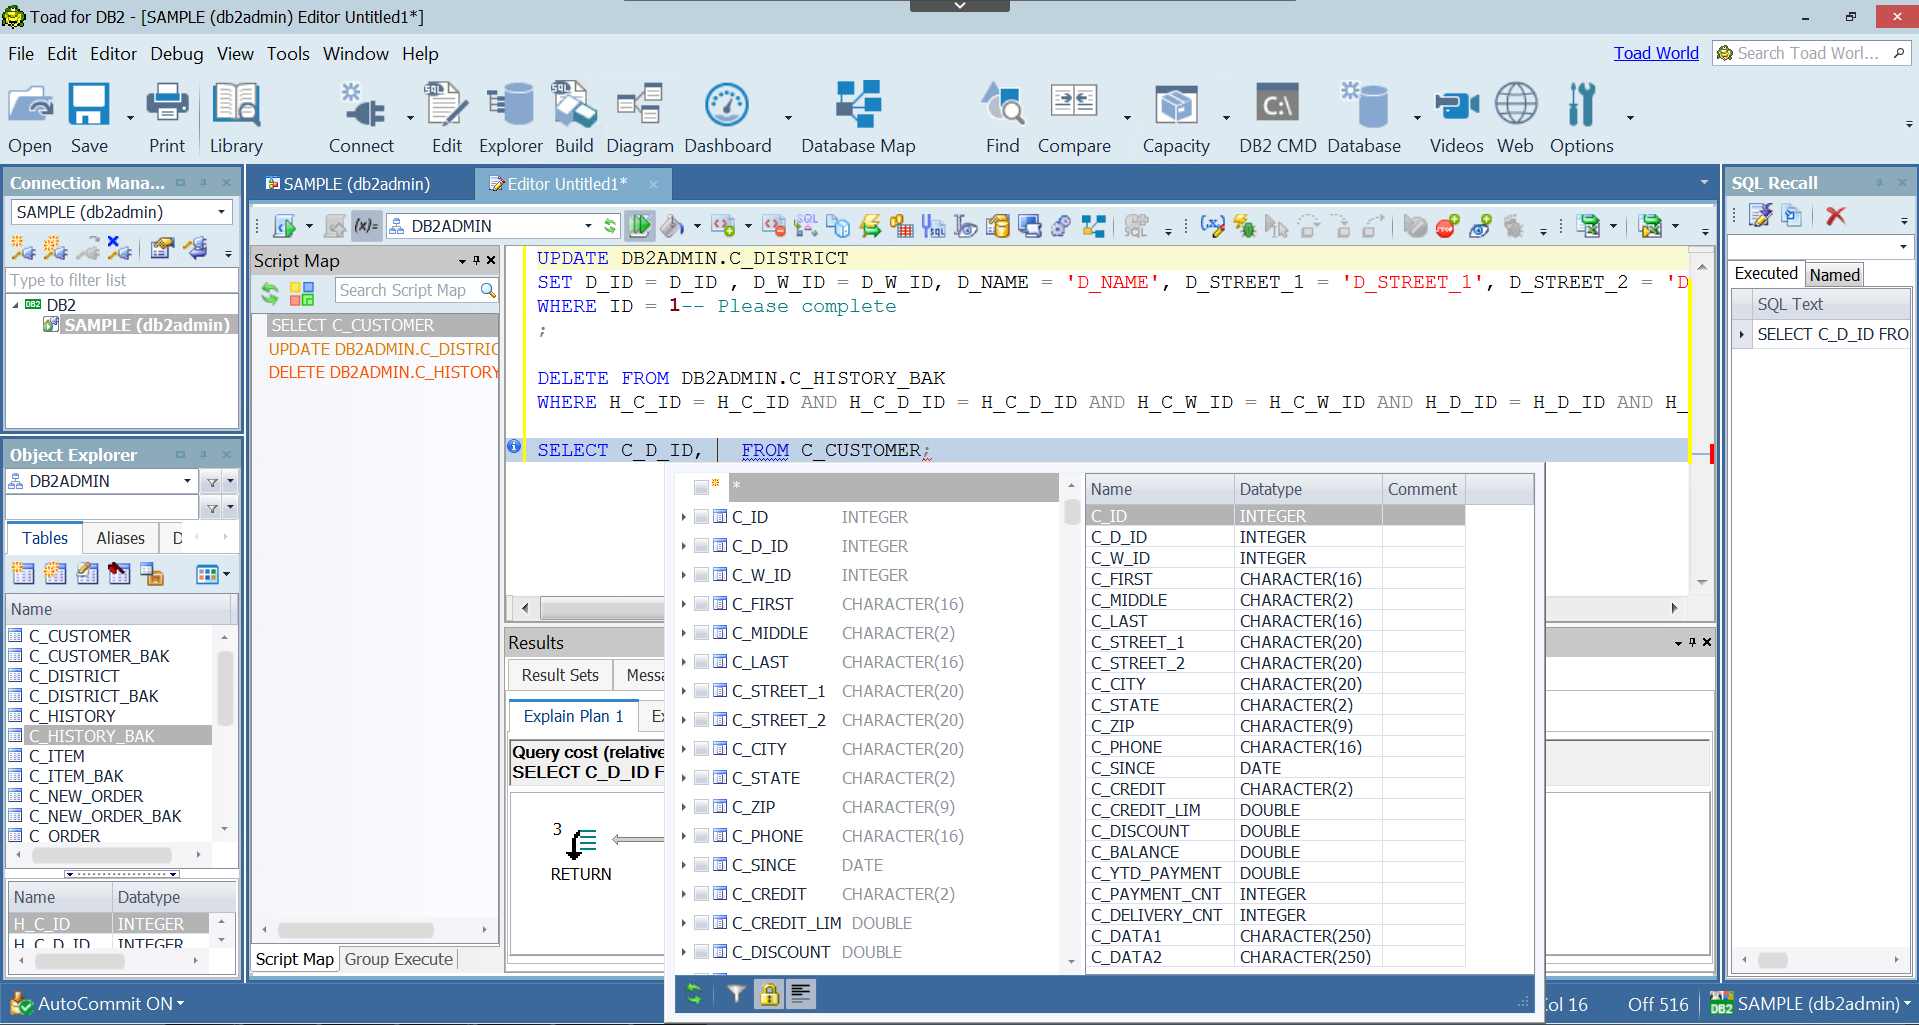Select the Explain Plan 1 tab
The image size is (1919, 1025).
click(573, 716)
